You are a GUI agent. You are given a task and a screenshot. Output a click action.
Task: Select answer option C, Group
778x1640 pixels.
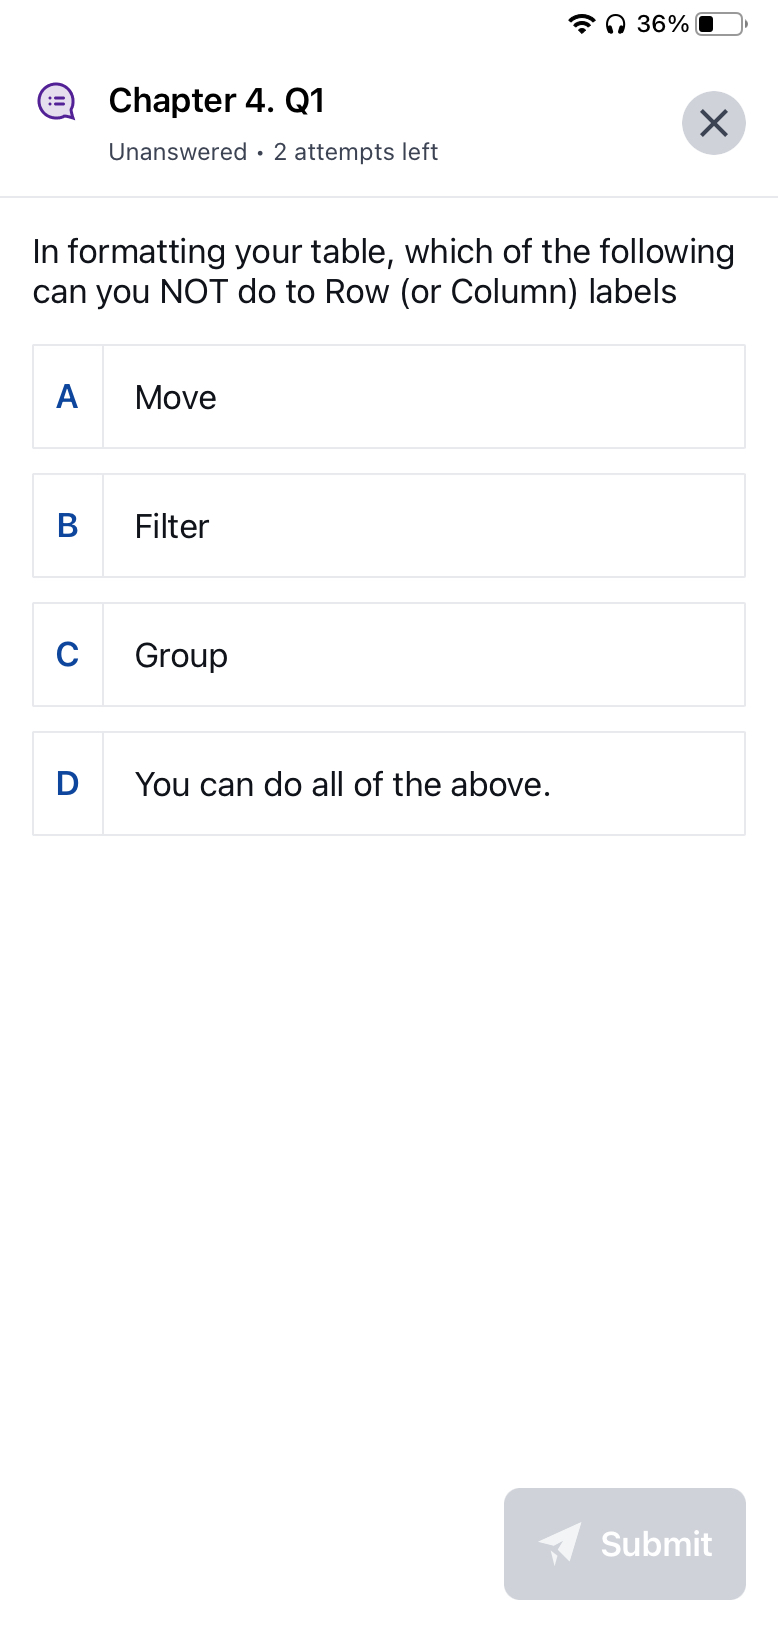(x=388, y=654)
